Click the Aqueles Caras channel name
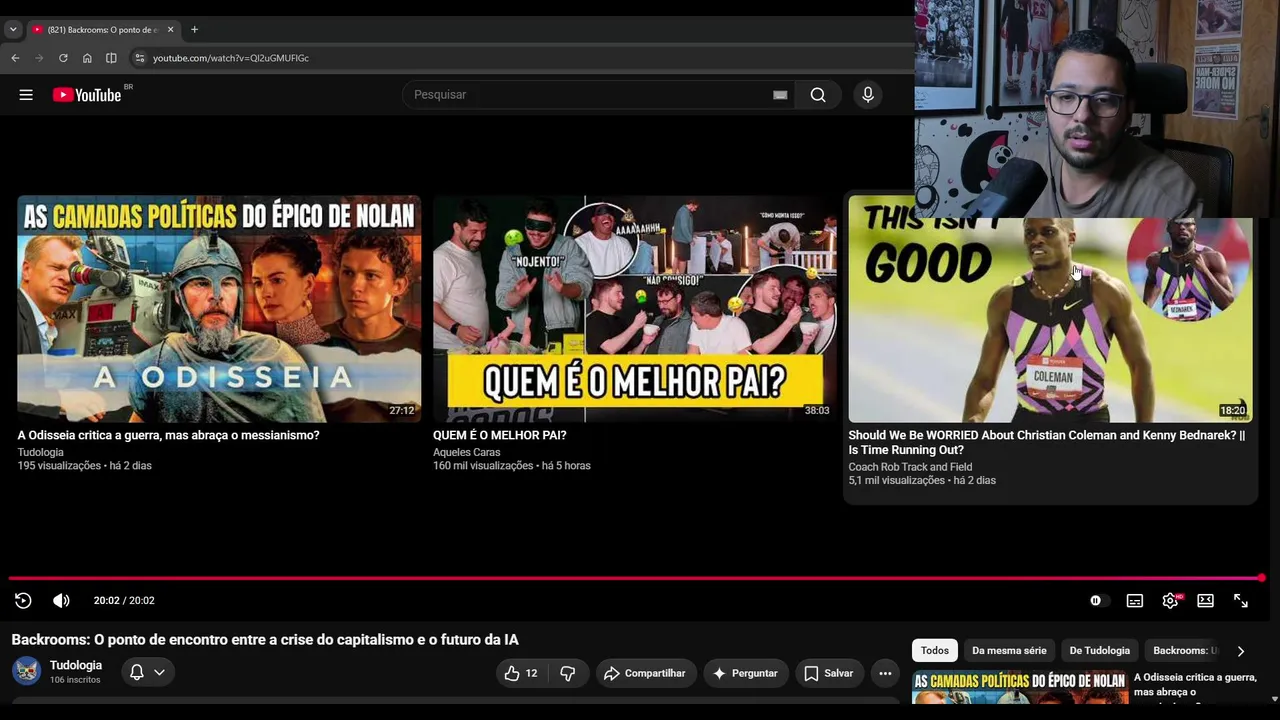Image resolution: width=1280 pixels, height=720 pixels. click(x=466, y=452)
